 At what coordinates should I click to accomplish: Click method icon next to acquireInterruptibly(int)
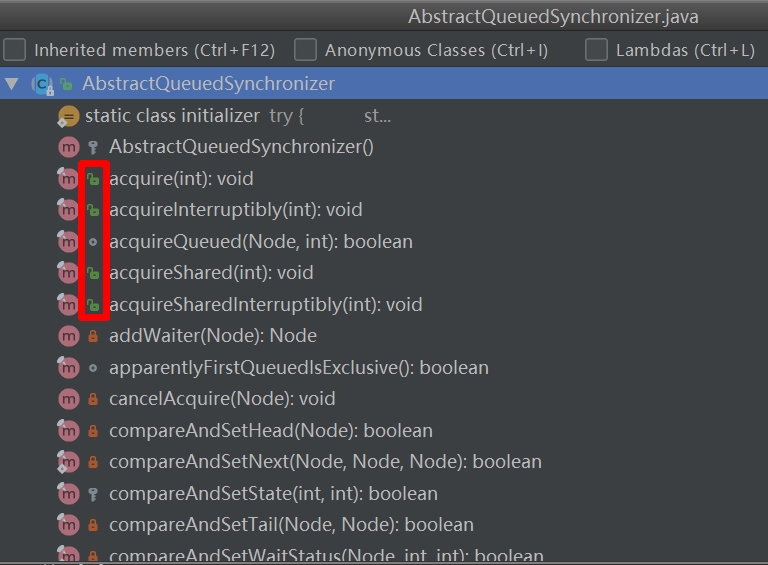[68, 210]
